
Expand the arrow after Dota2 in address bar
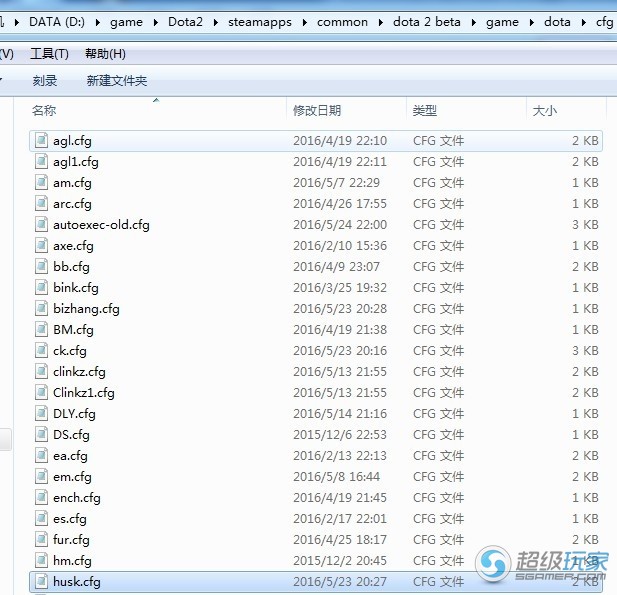tap(216, 22)
